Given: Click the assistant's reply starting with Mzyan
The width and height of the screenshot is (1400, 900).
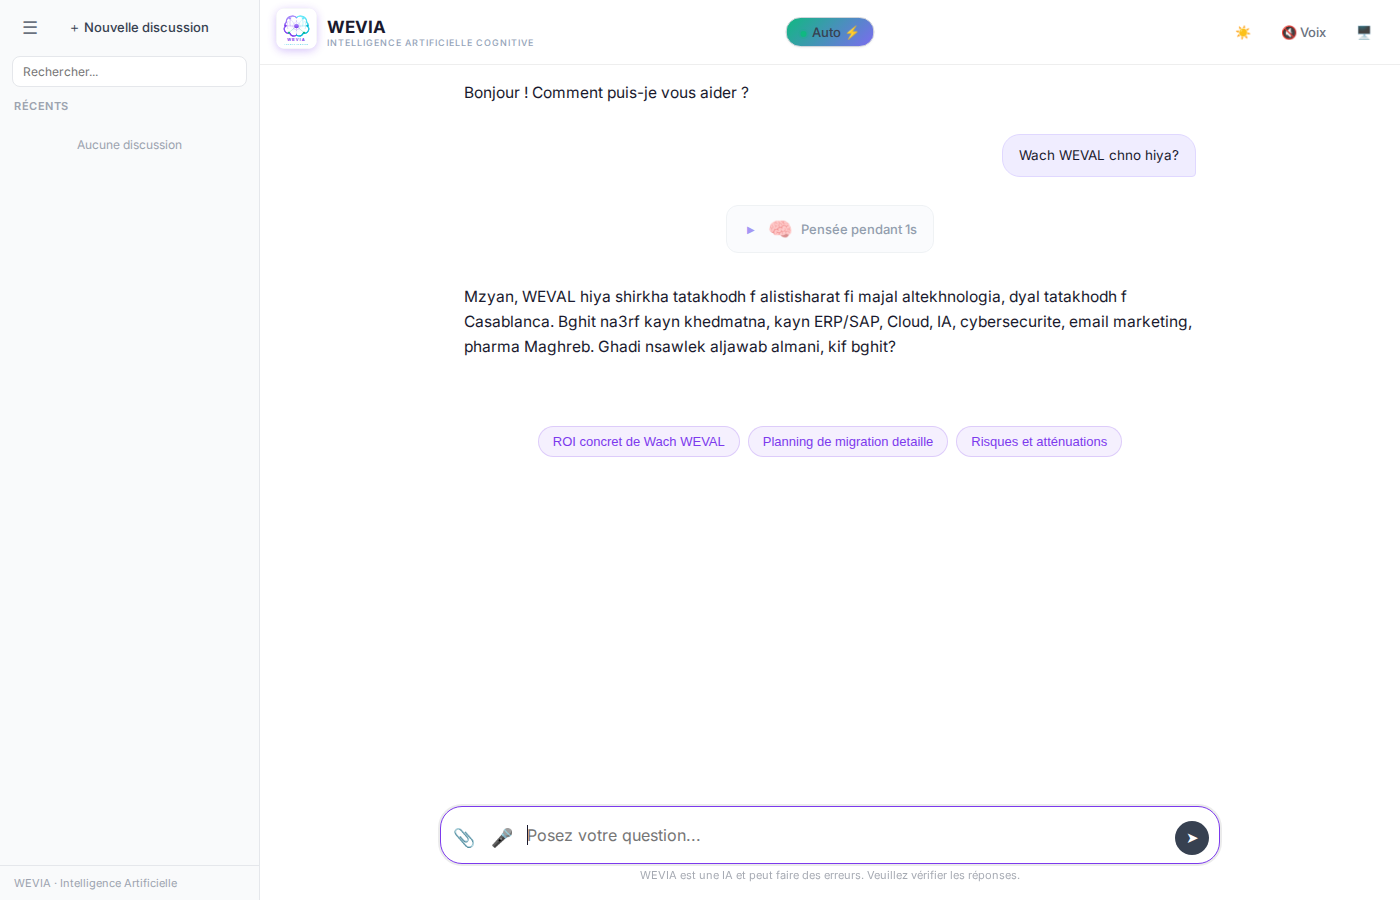Looking at the screenshot, I should coord(828,322).
